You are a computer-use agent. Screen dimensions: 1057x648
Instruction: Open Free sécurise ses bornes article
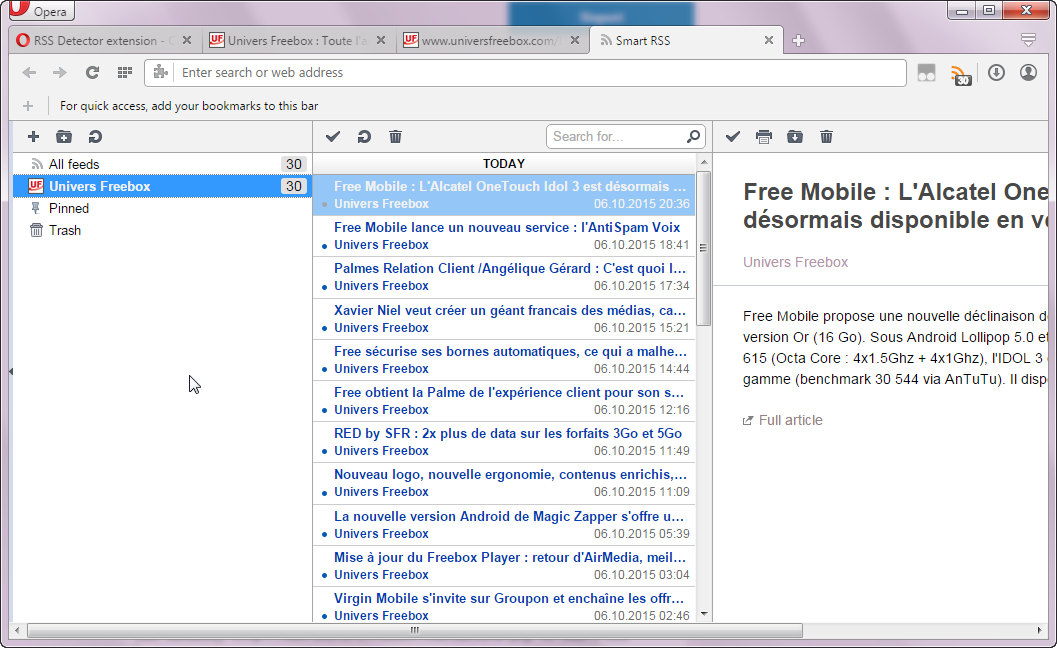point(504,360)
